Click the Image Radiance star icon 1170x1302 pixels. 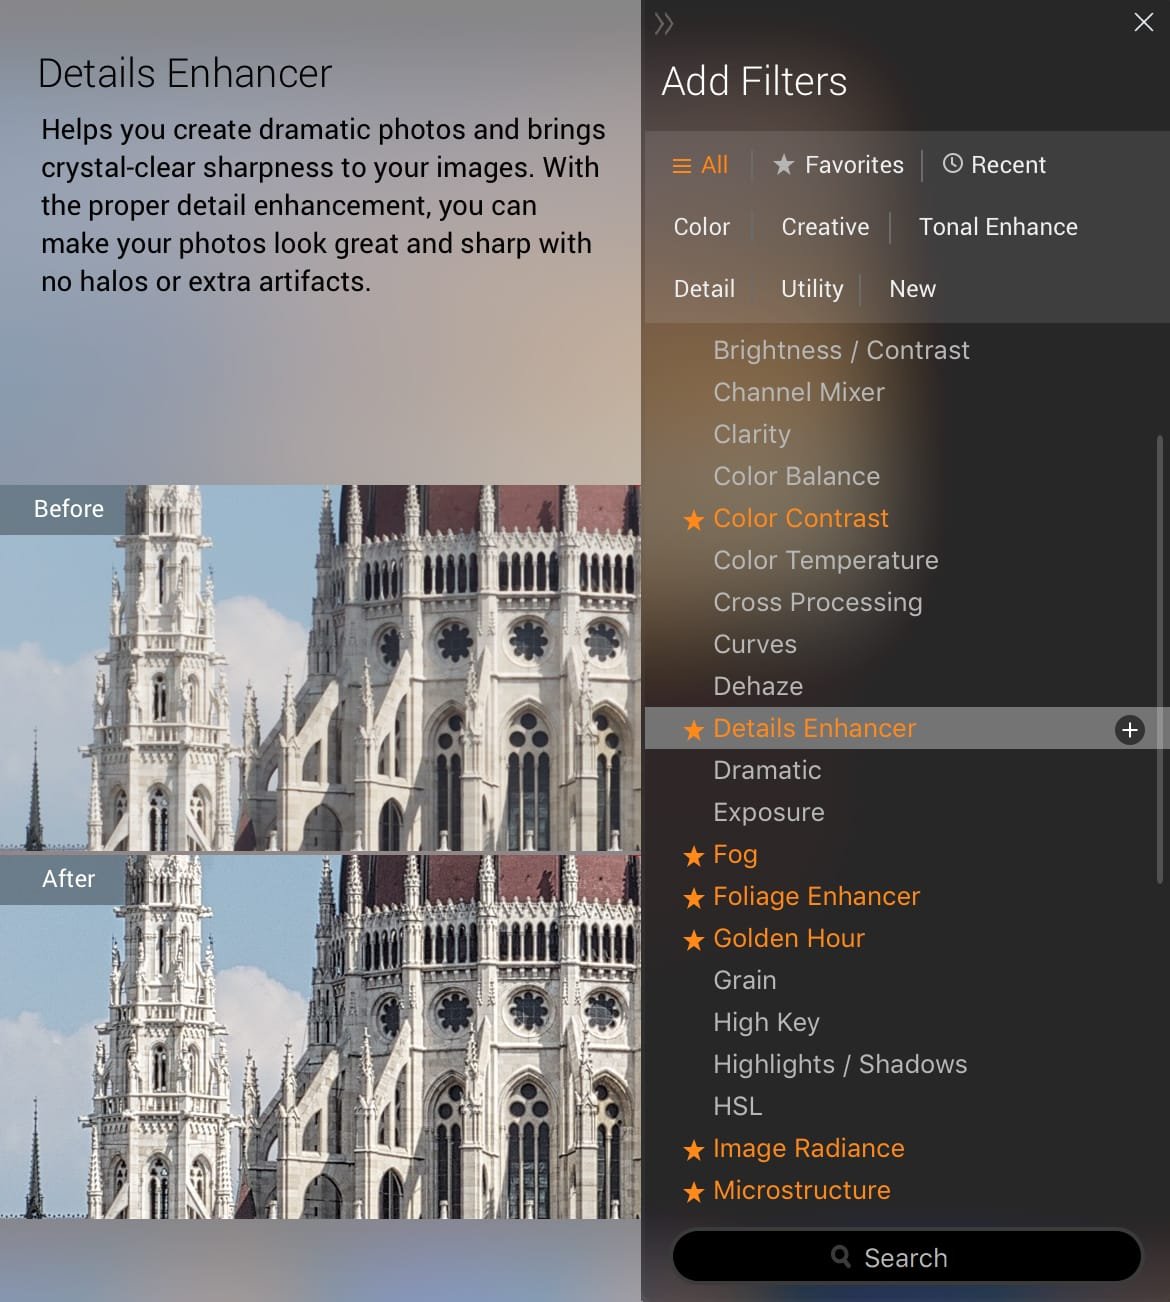click(693, 1150)
